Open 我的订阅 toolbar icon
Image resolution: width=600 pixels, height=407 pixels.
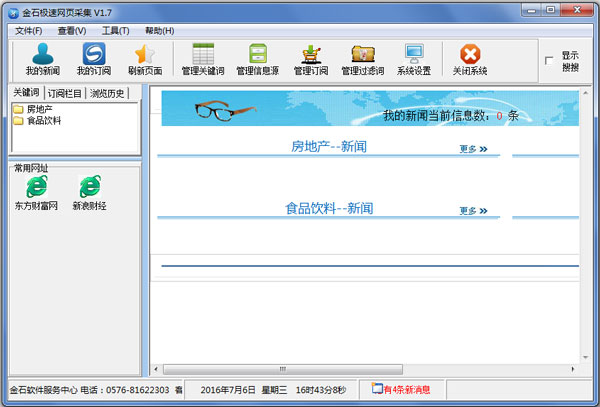pos(94,59)
